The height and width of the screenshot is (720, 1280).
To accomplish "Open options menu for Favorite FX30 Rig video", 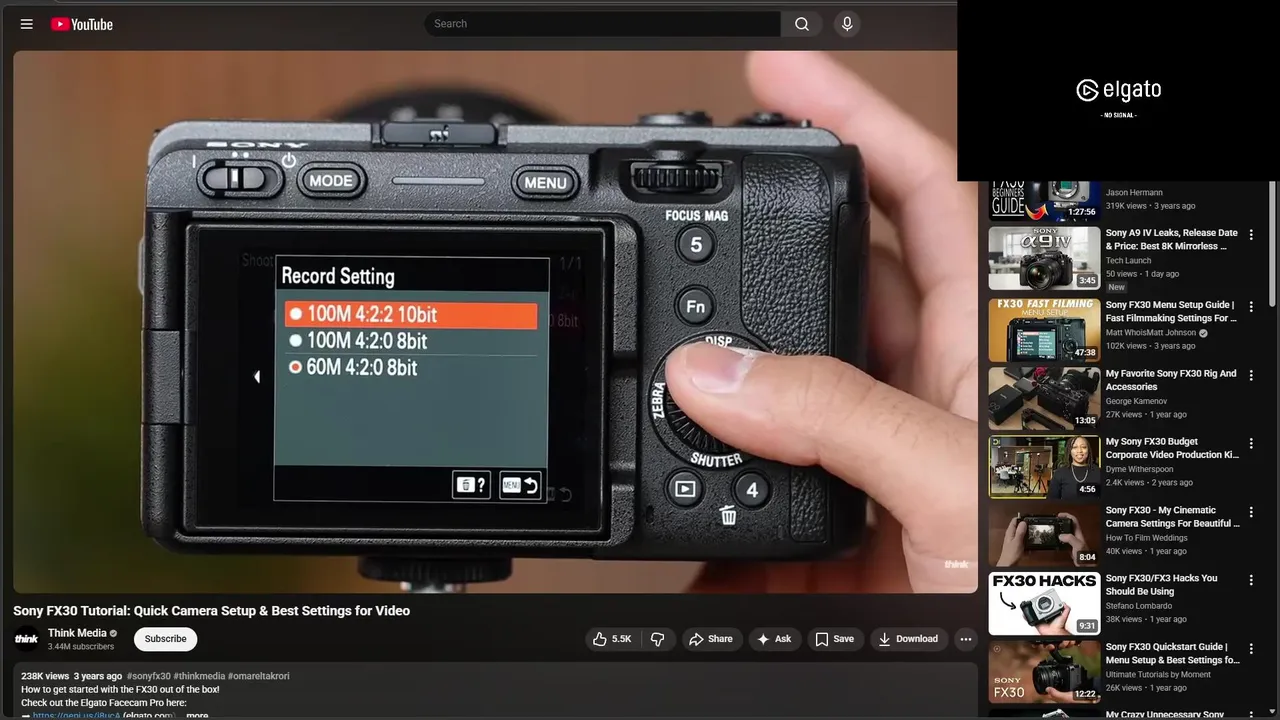I will pos(1251,375).
